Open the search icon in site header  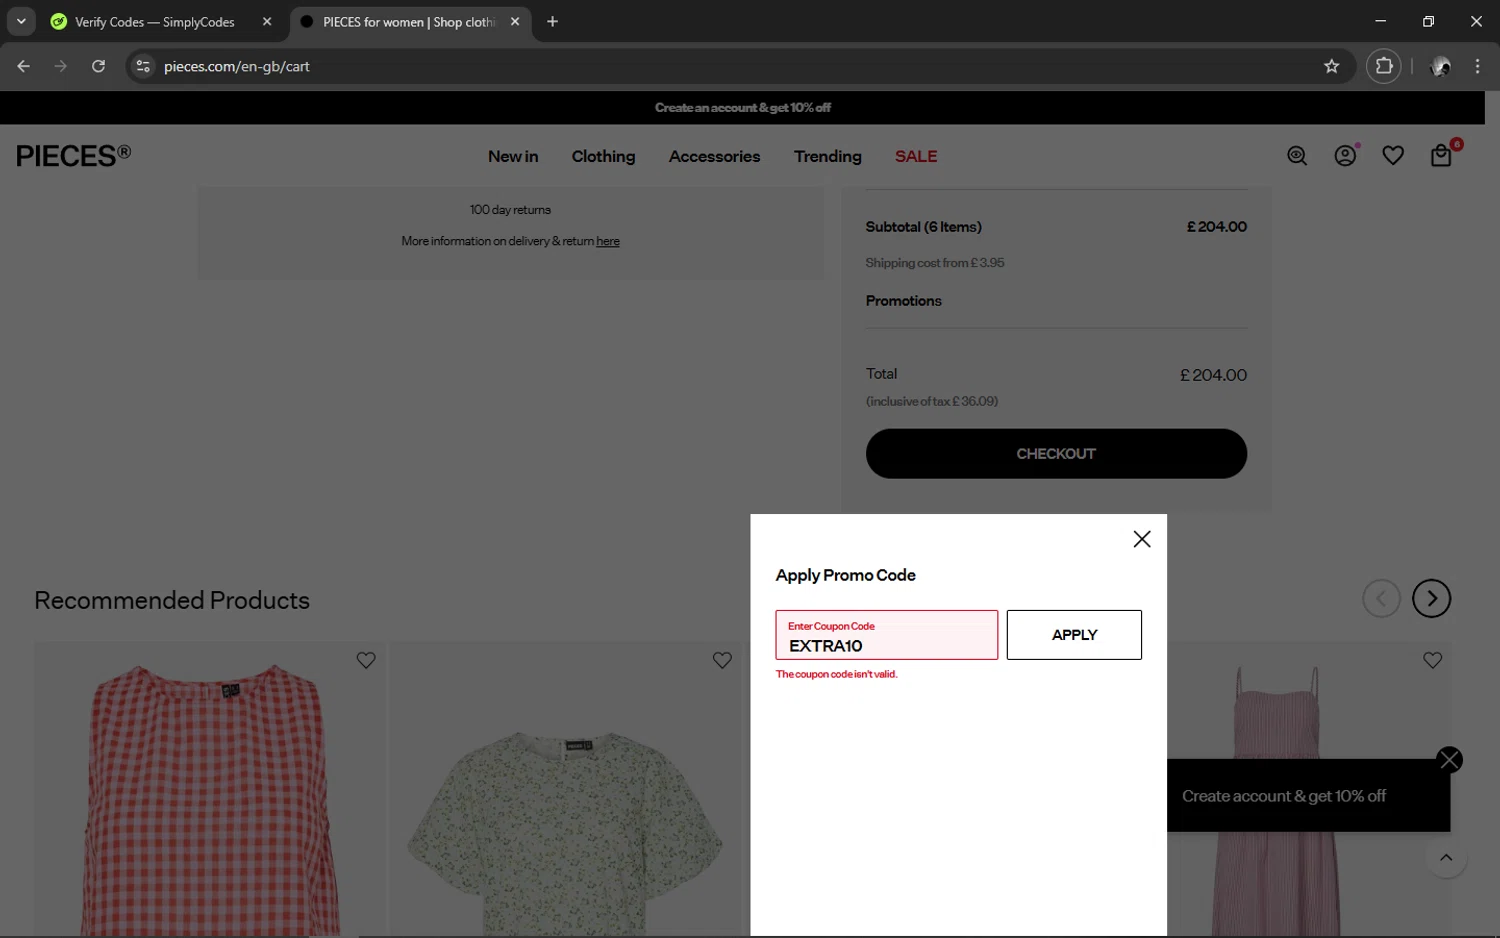pos(1297,156)
